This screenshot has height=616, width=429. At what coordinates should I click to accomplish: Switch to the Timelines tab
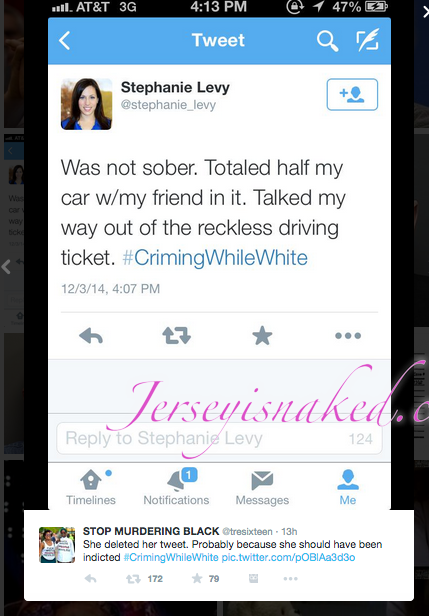[x=91, y=487]
